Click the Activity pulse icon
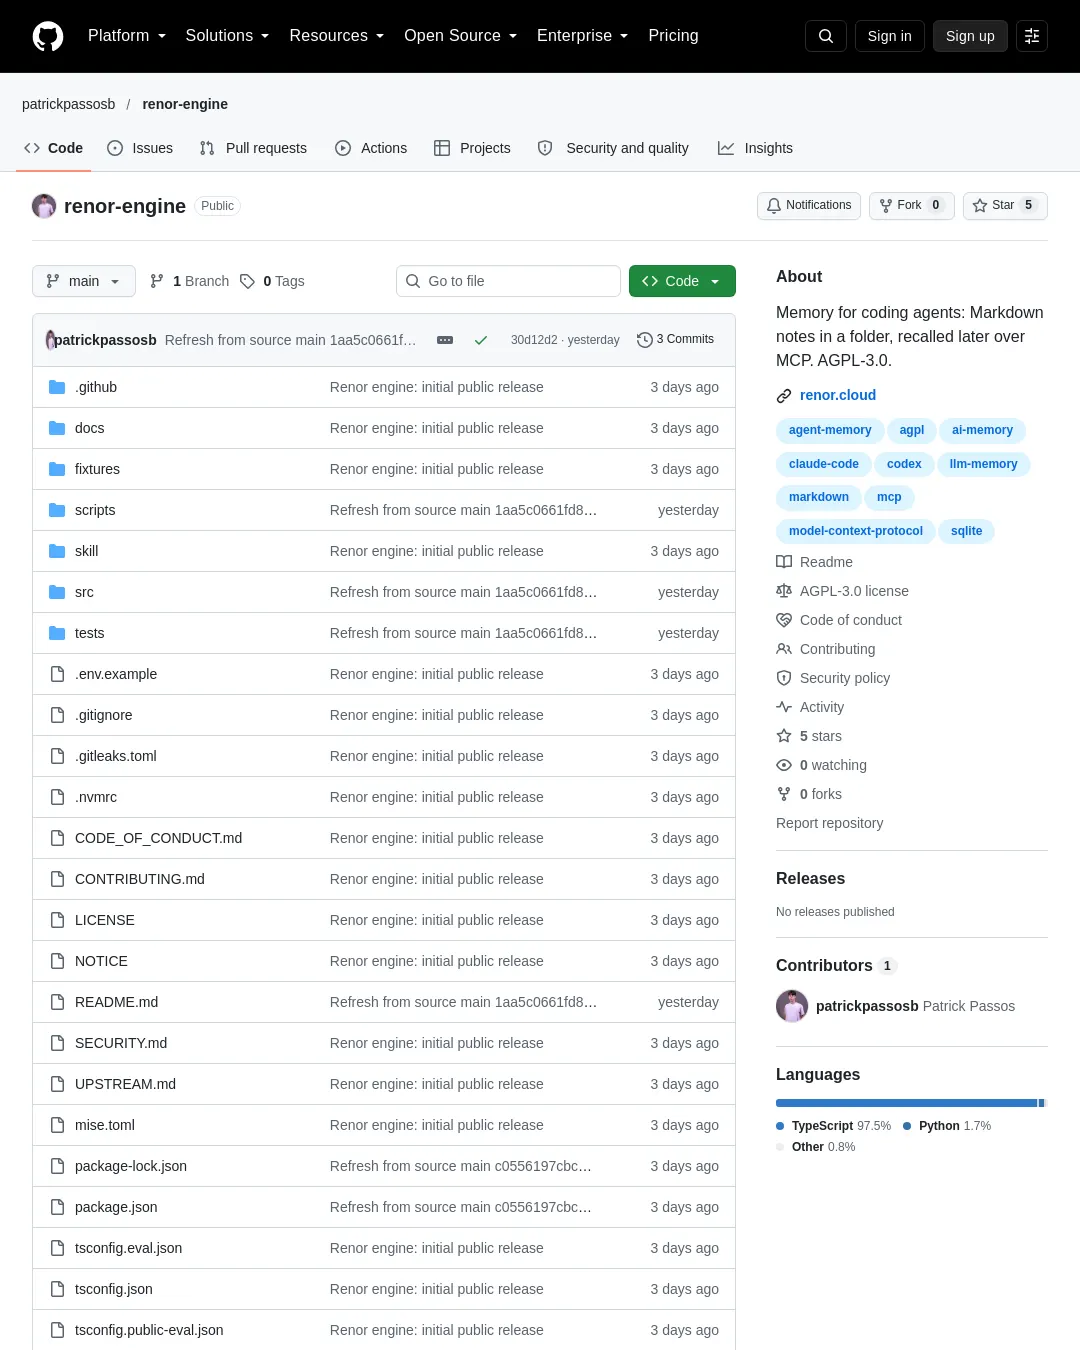 [x=784, y=707]
